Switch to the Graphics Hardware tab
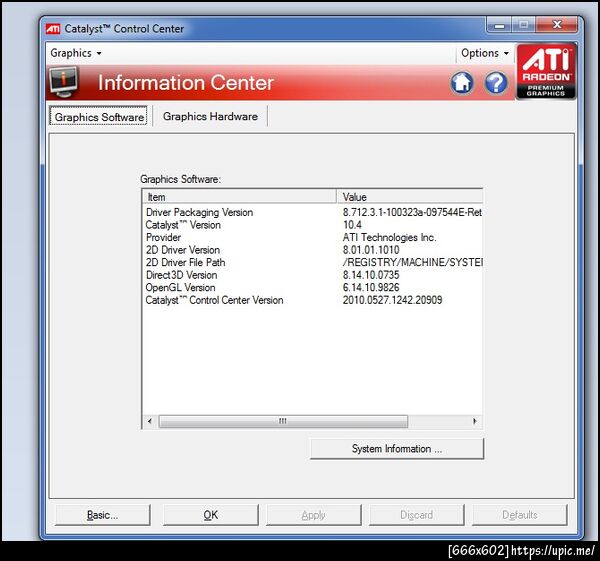The image size is (600, 561). click(210, 116)
